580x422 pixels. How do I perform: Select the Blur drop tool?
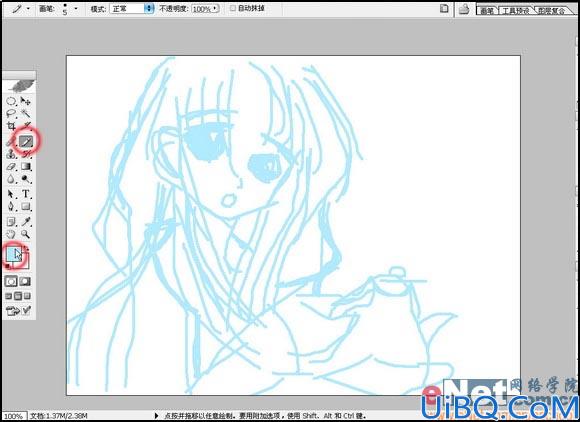[x=11, y=179]
